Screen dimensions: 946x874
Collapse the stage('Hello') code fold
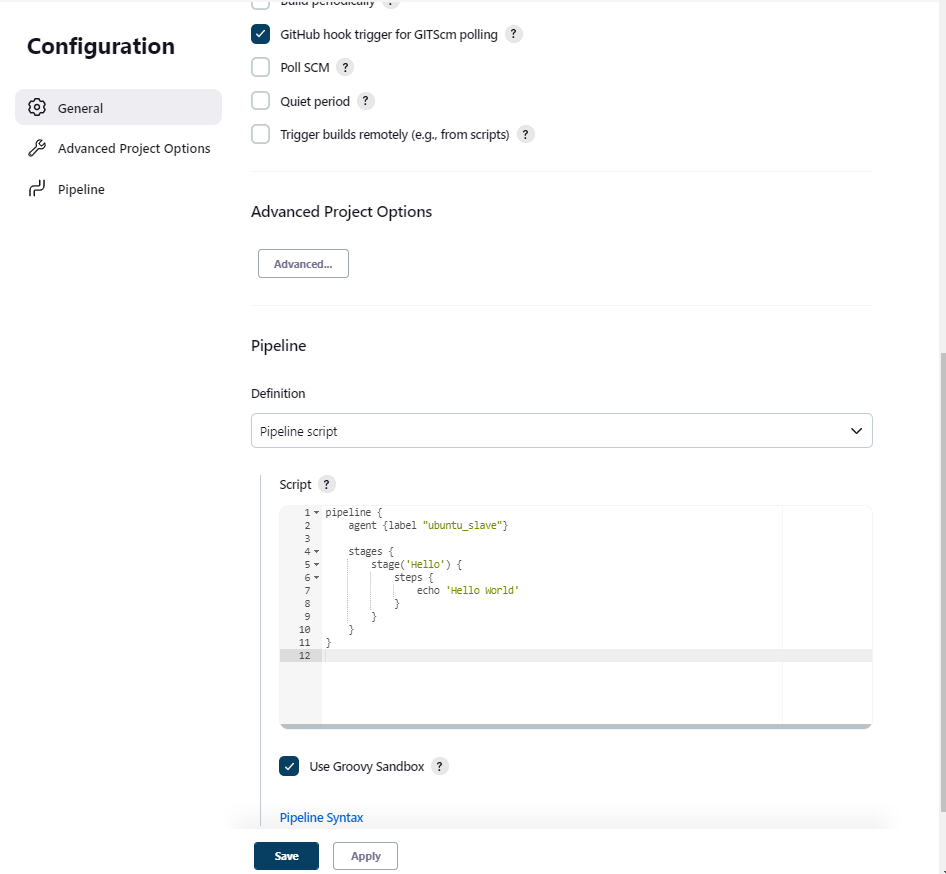[315, 564]
